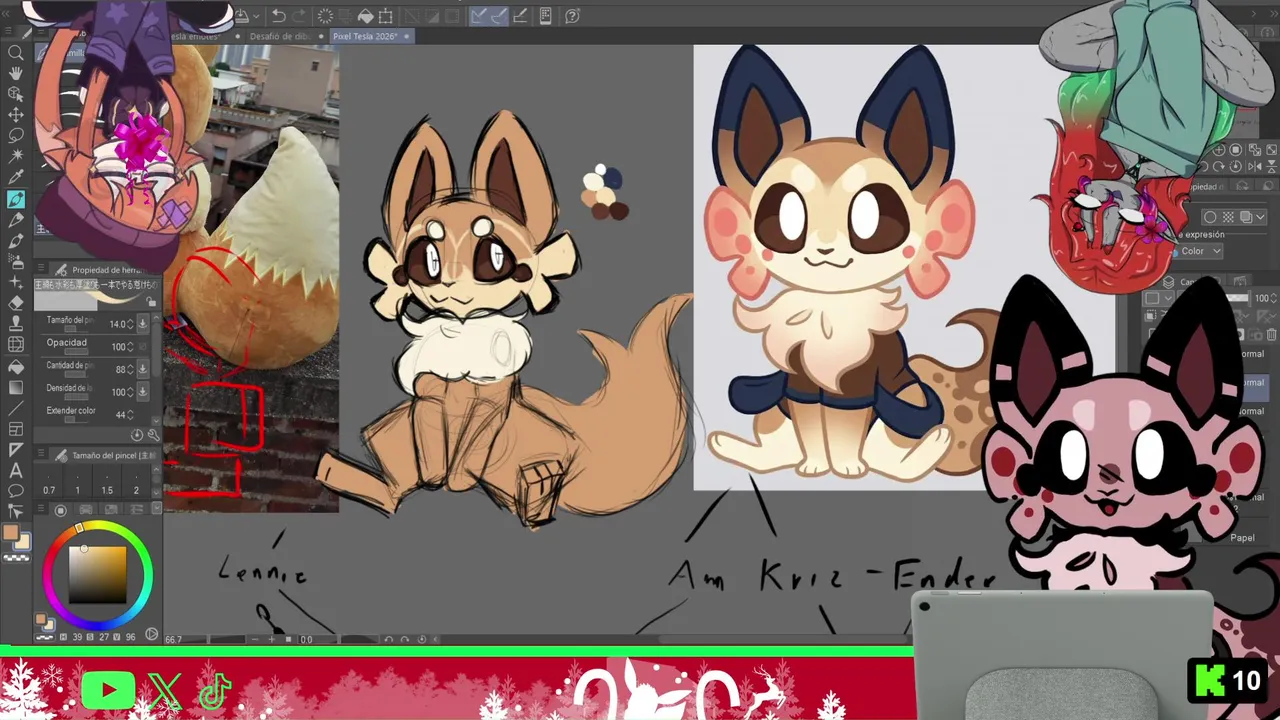Click the main color swatch in toolbox
1280x720 pixels.
tap(11, 534)
